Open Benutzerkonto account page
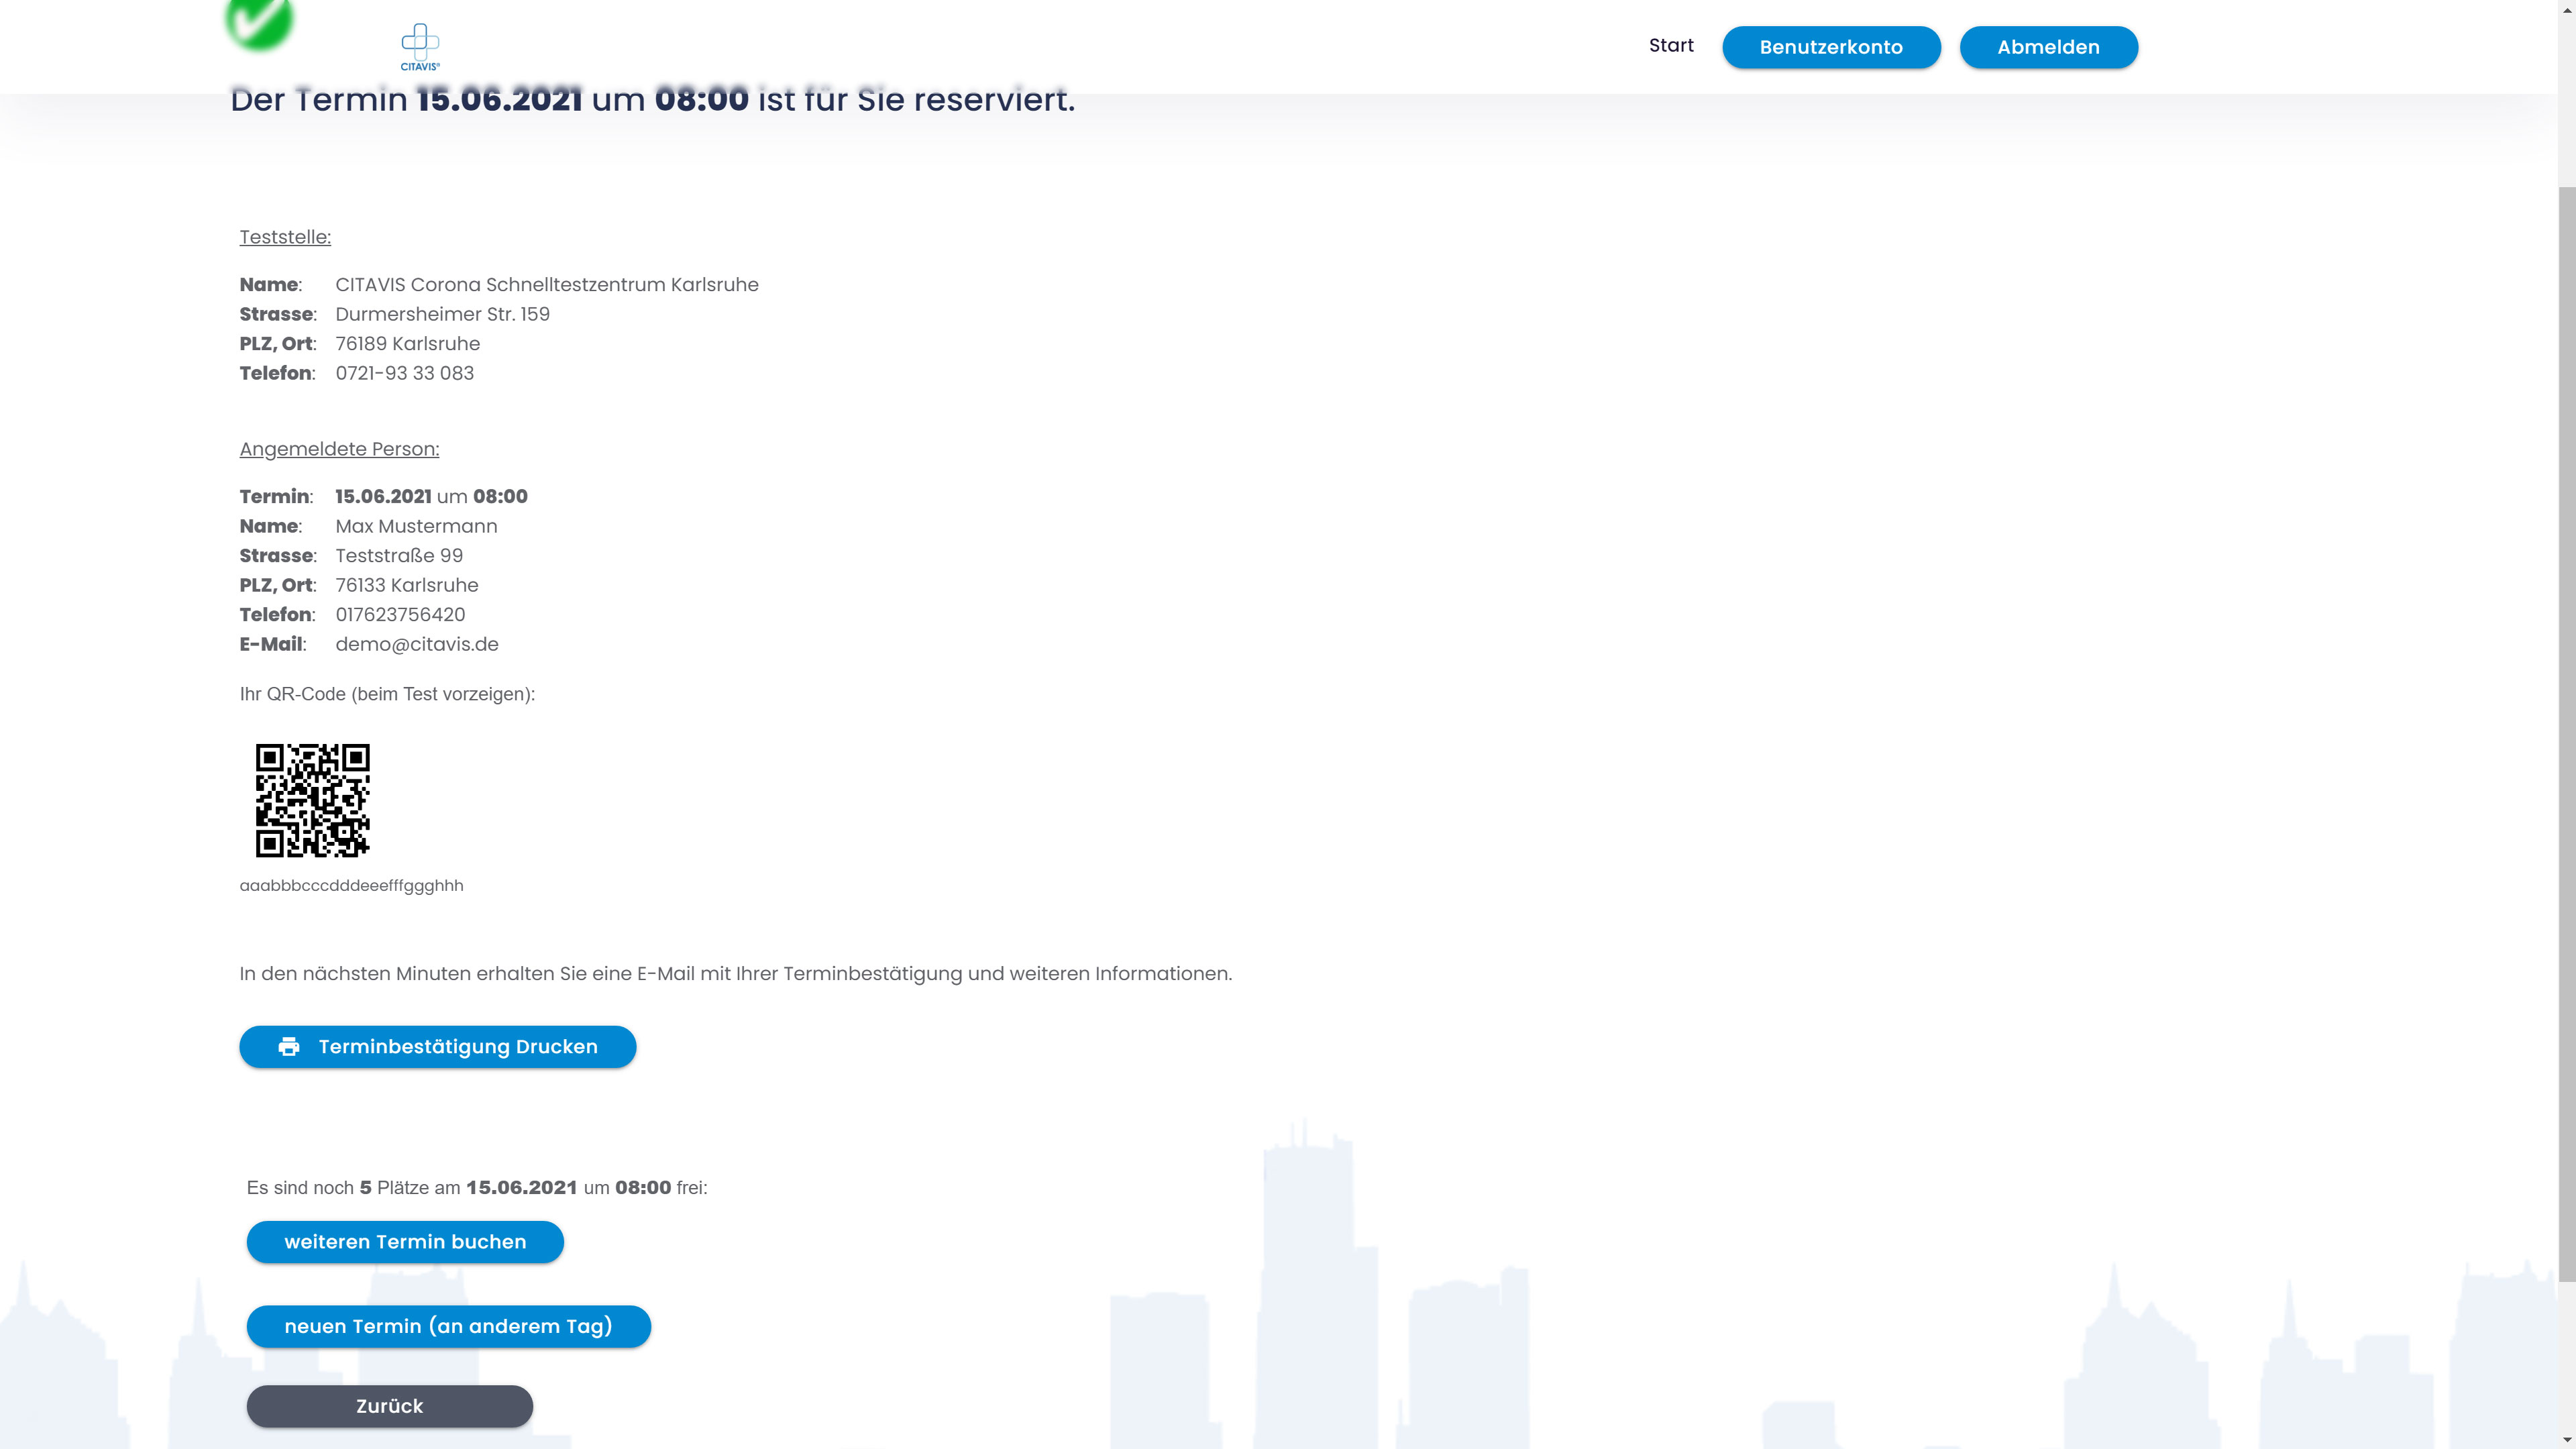This screenshot has width=2576, height=1449. pos(1830,47)
